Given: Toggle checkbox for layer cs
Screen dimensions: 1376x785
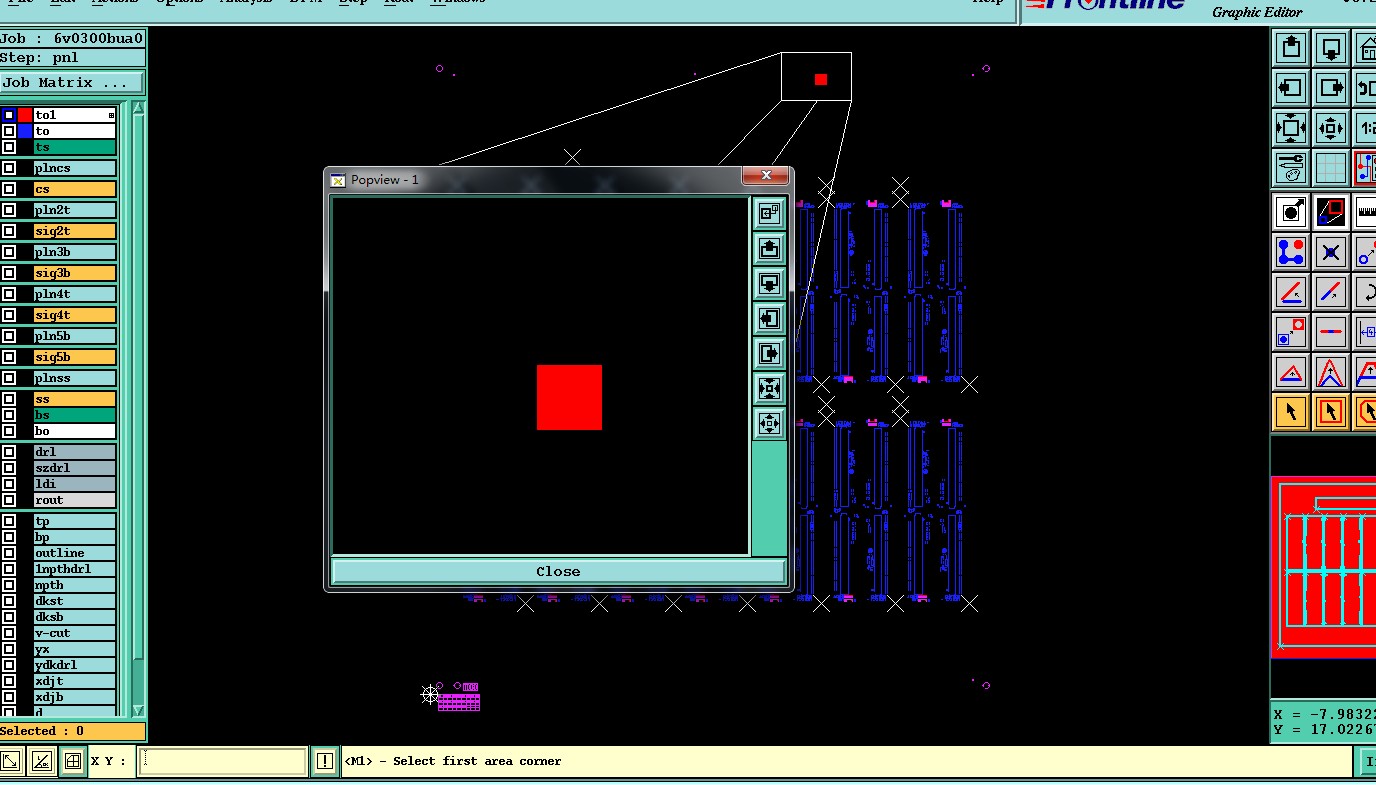Looking at the screenshot, I should (9, 189).
